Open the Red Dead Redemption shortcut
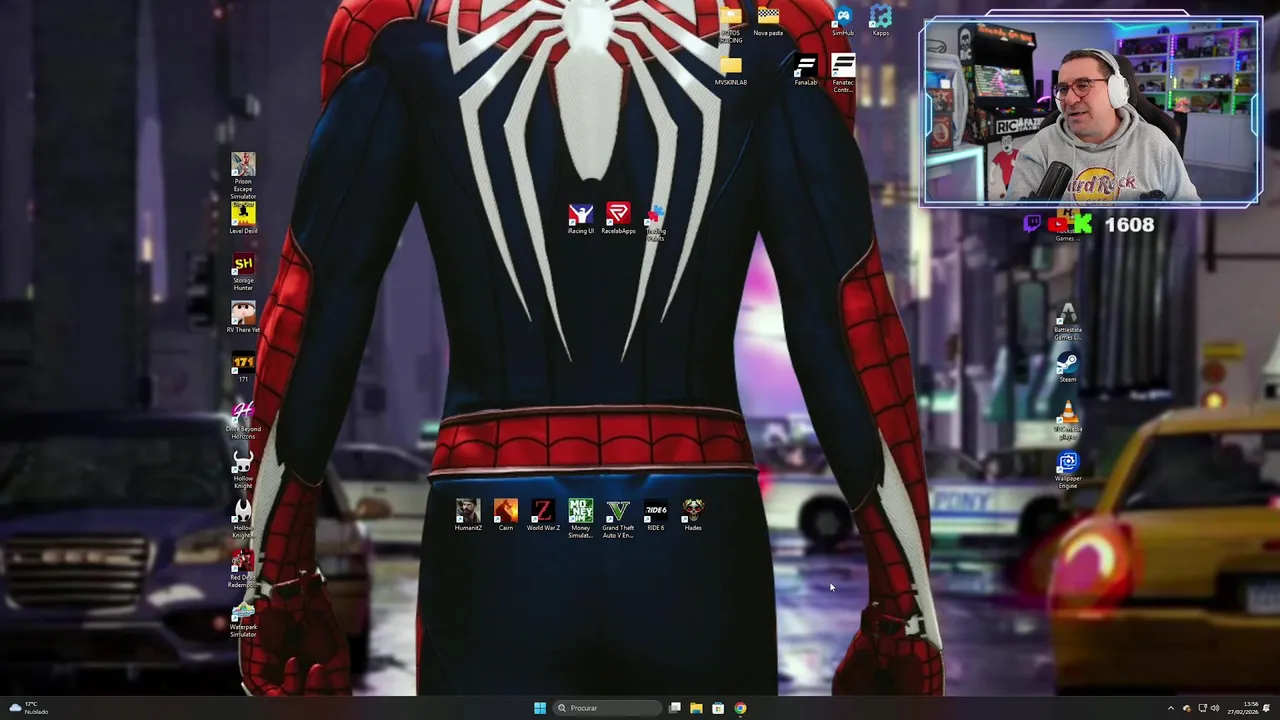This screenshot has width=1280, height=720. point(243,569)
